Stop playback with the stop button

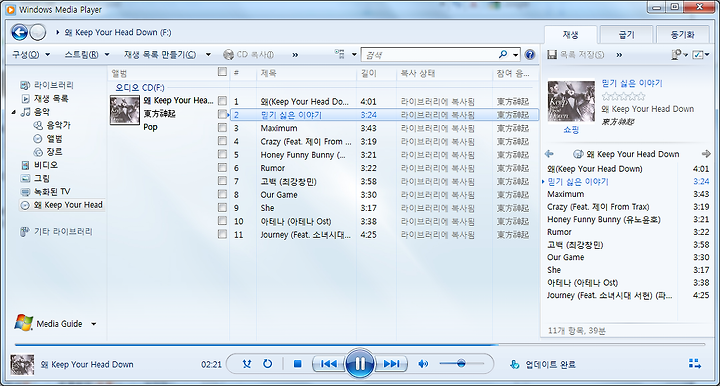298,364
